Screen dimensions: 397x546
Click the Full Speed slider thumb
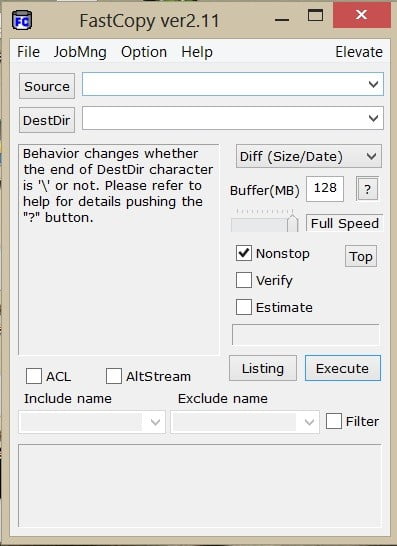(x=293, y=223)
